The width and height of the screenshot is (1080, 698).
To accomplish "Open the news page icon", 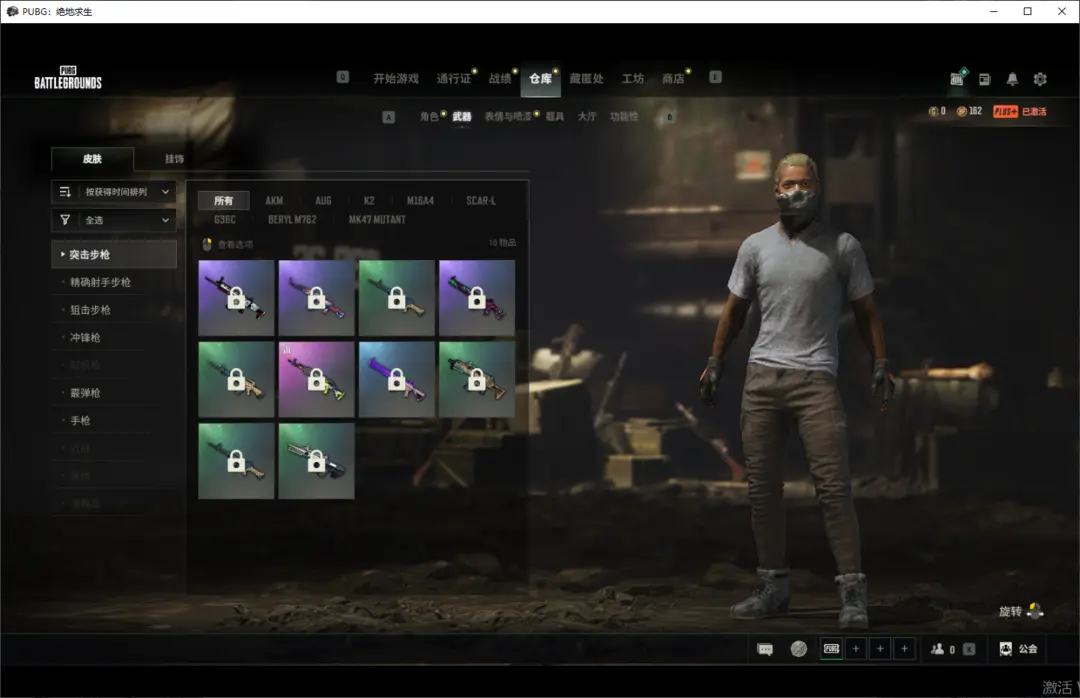I will pos(985,79).
